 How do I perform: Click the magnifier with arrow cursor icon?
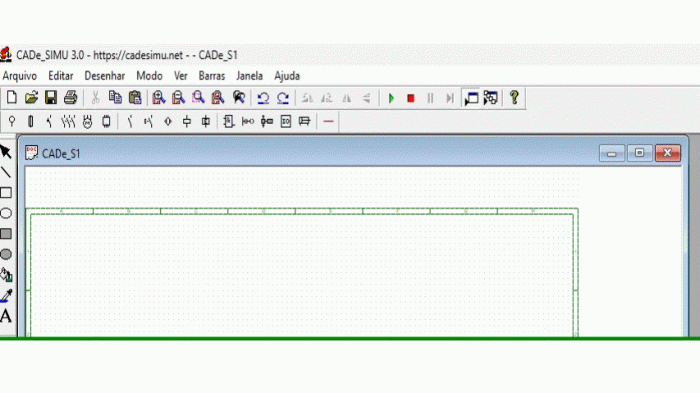(239, 97)
